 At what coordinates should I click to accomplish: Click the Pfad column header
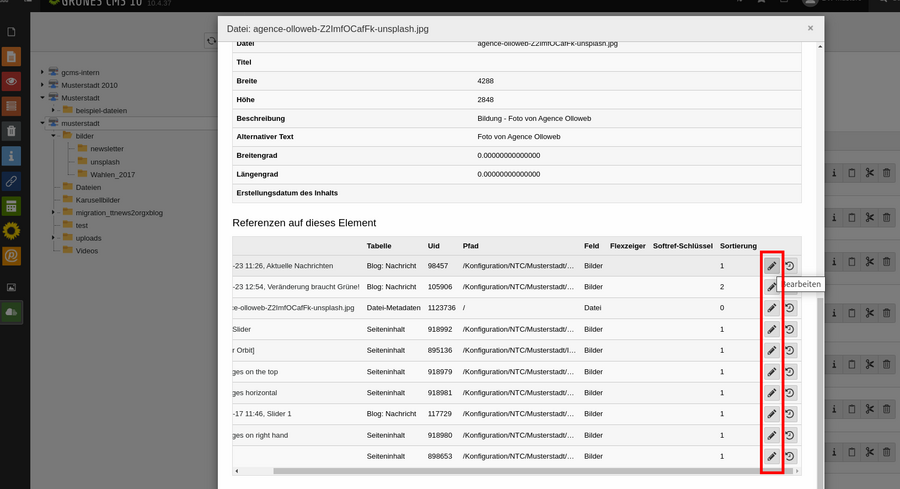point(470,246)
